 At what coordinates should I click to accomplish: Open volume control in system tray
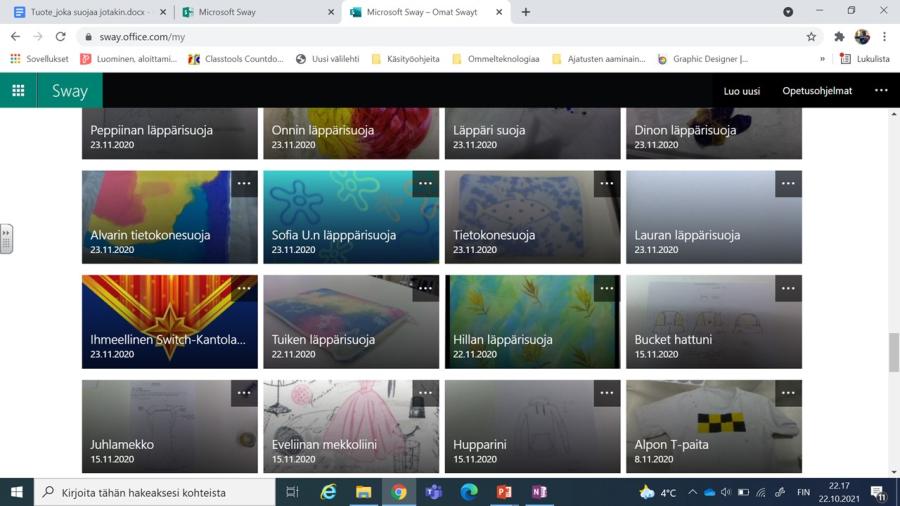point(726,492)
